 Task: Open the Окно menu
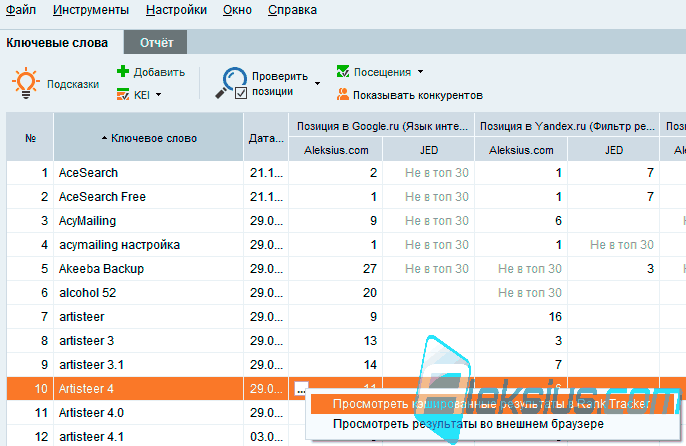pyautogui.click(x=237, y=10)
